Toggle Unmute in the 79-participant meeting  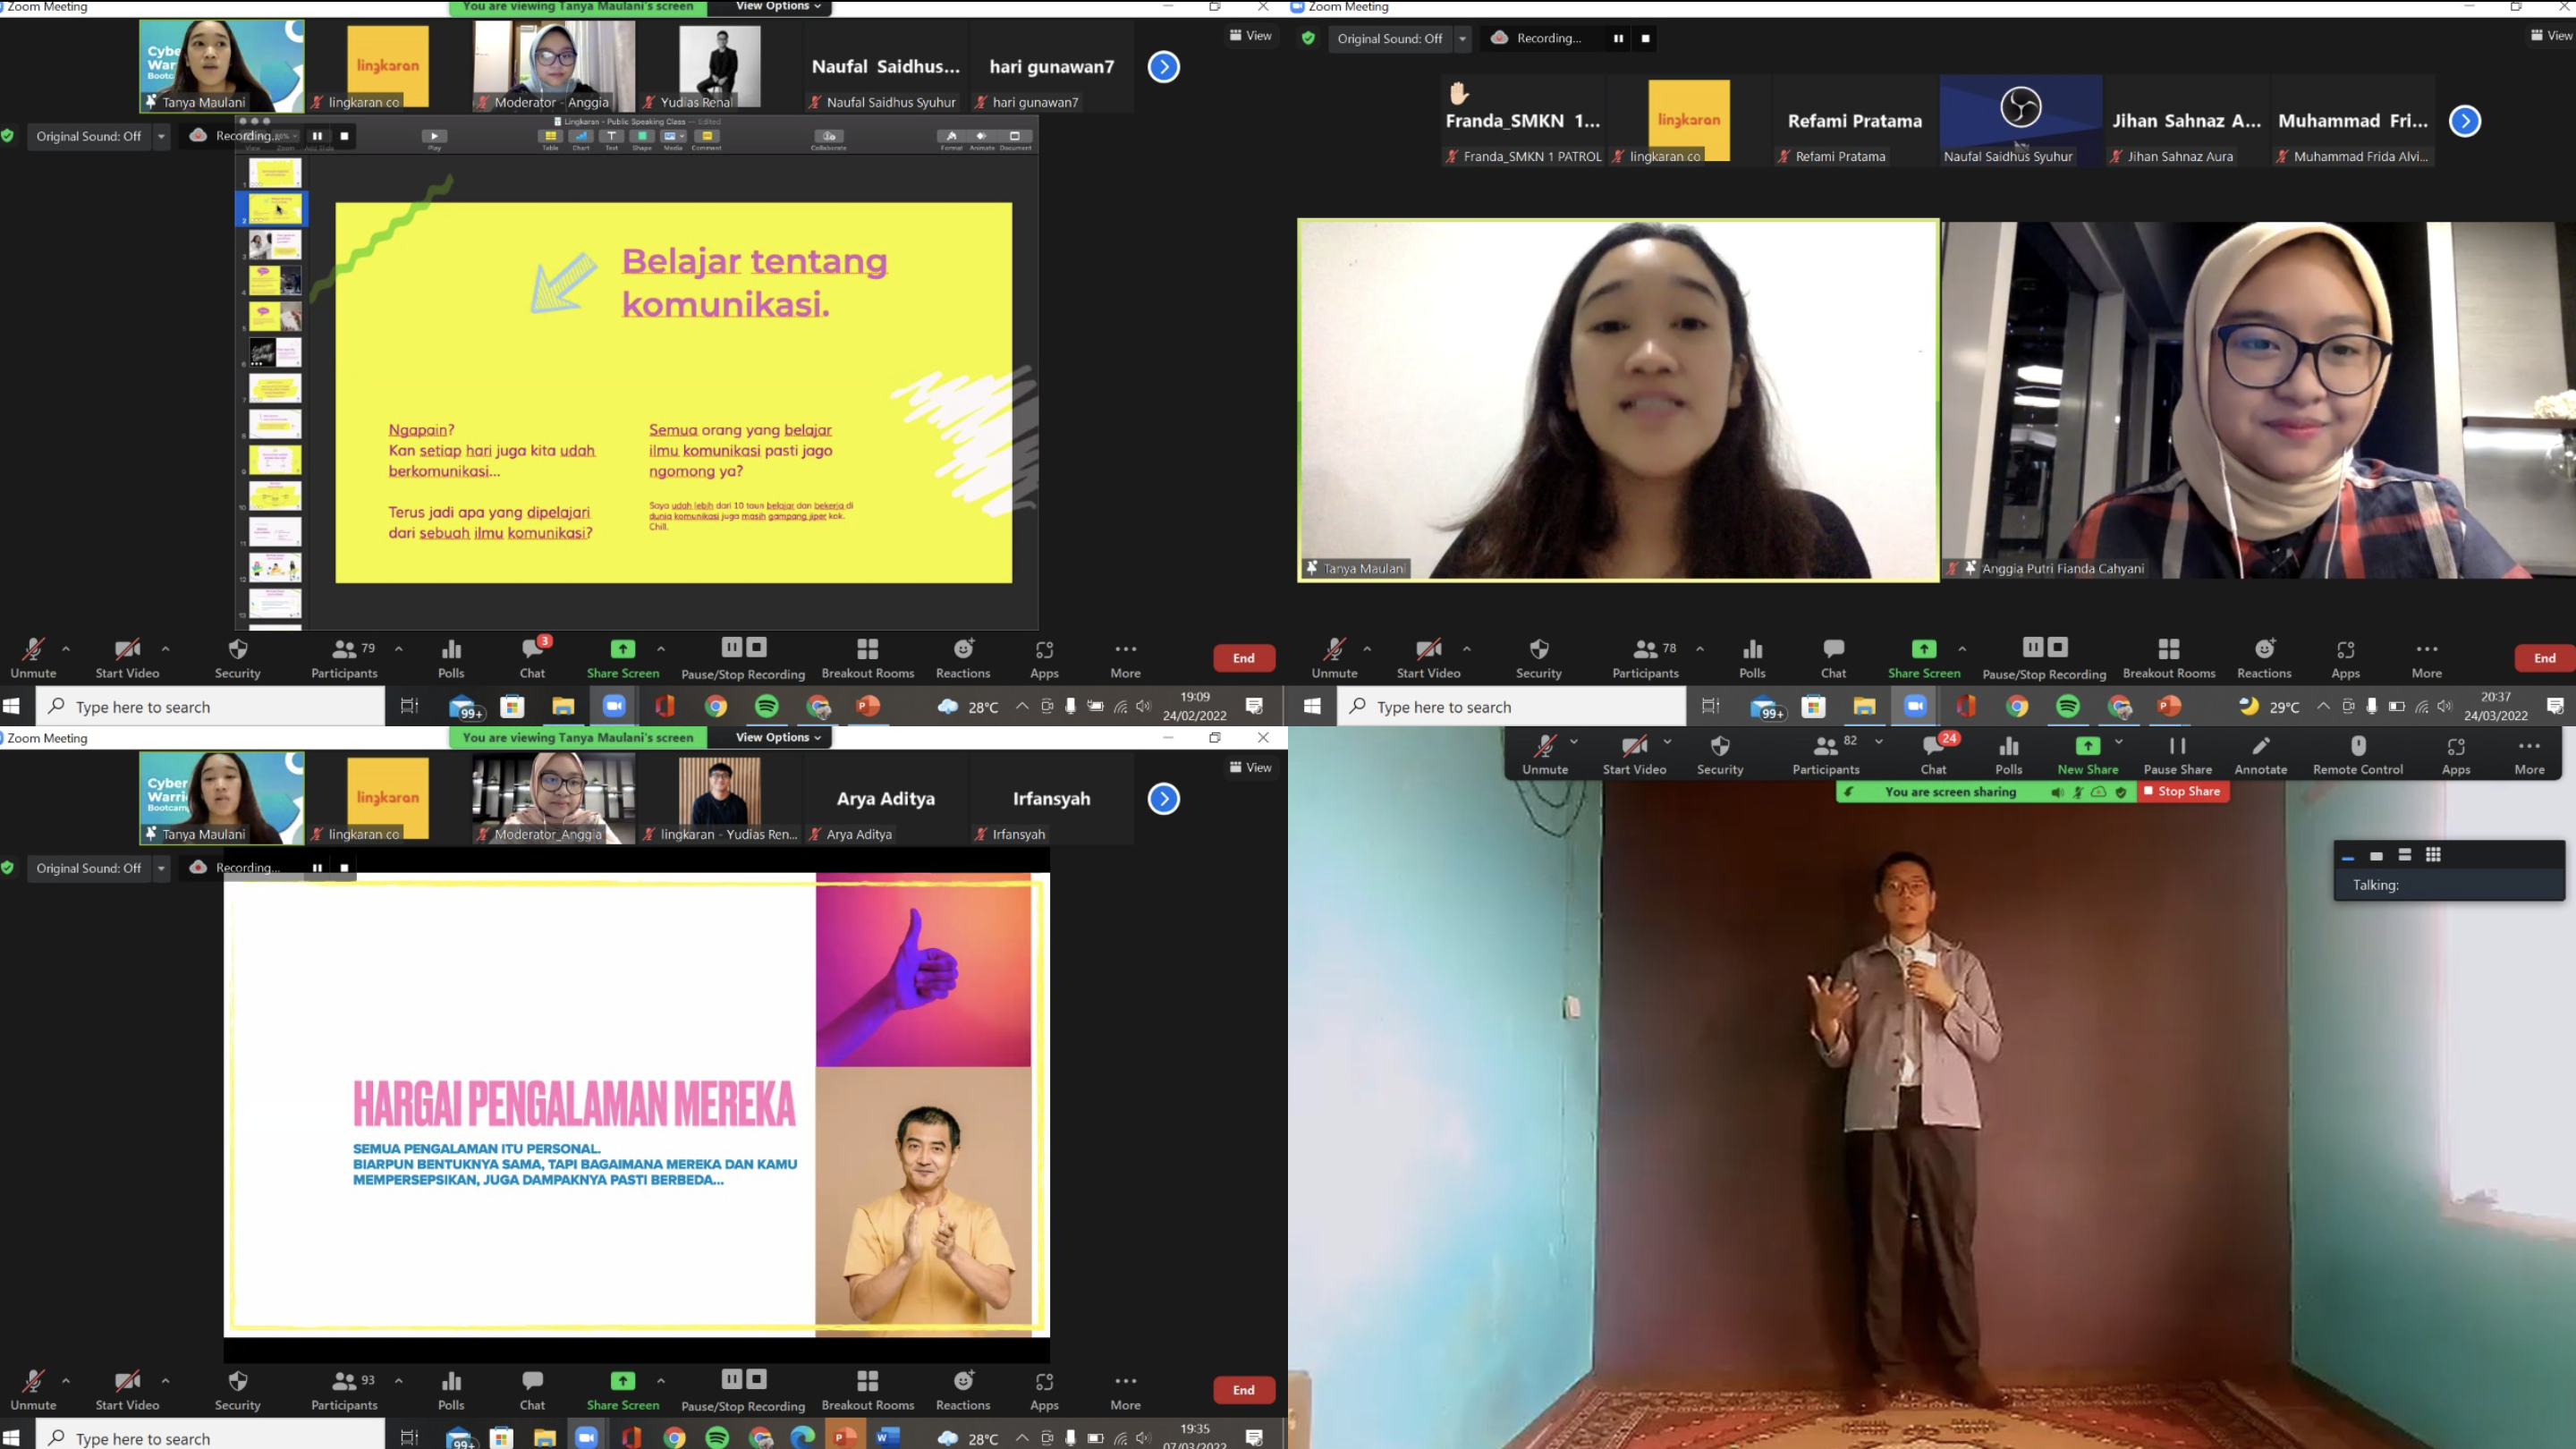33,659
